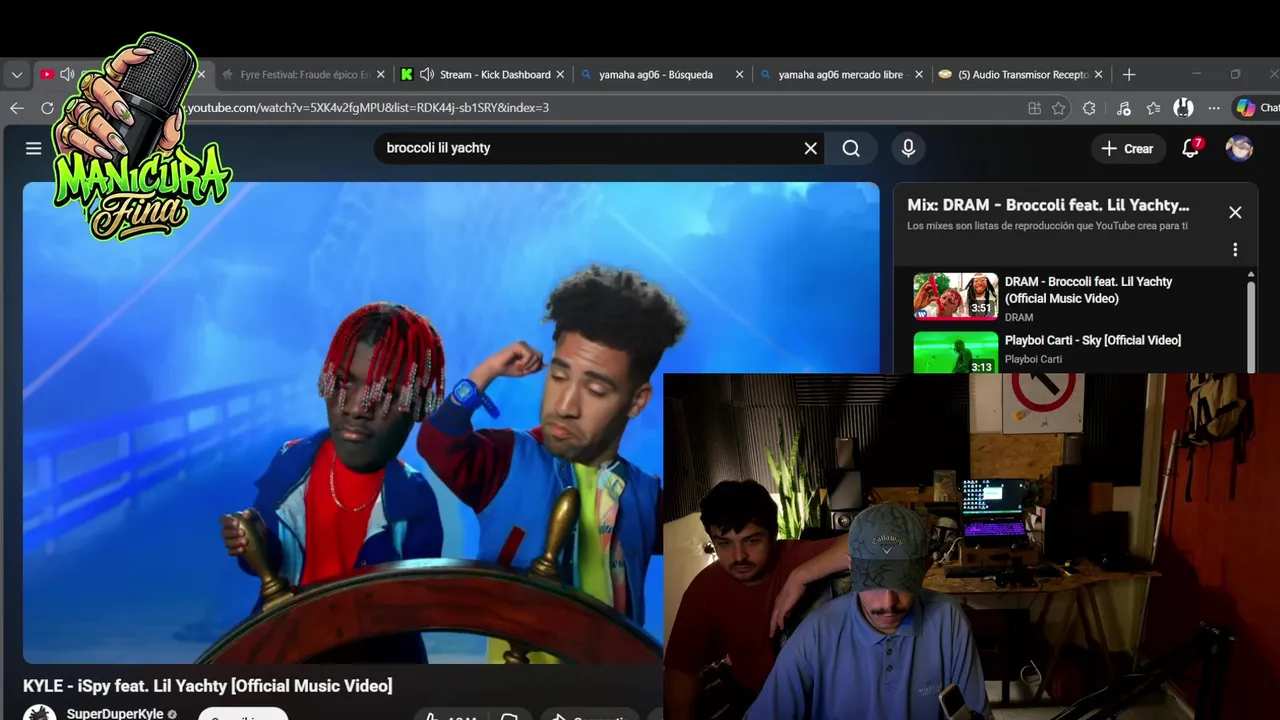Viewport: 1280px width, 720px height.
Task: Mute the Kick Dashboard tab speaker icon
Action: tap(427, 75)
